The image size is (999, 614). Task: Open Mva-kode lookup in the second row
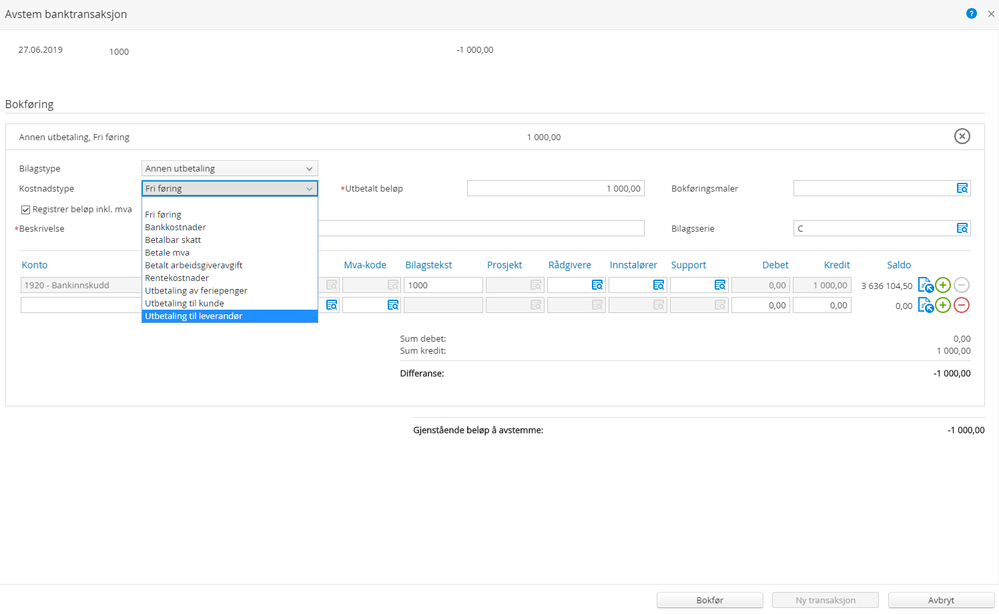(x=393, y=305)
